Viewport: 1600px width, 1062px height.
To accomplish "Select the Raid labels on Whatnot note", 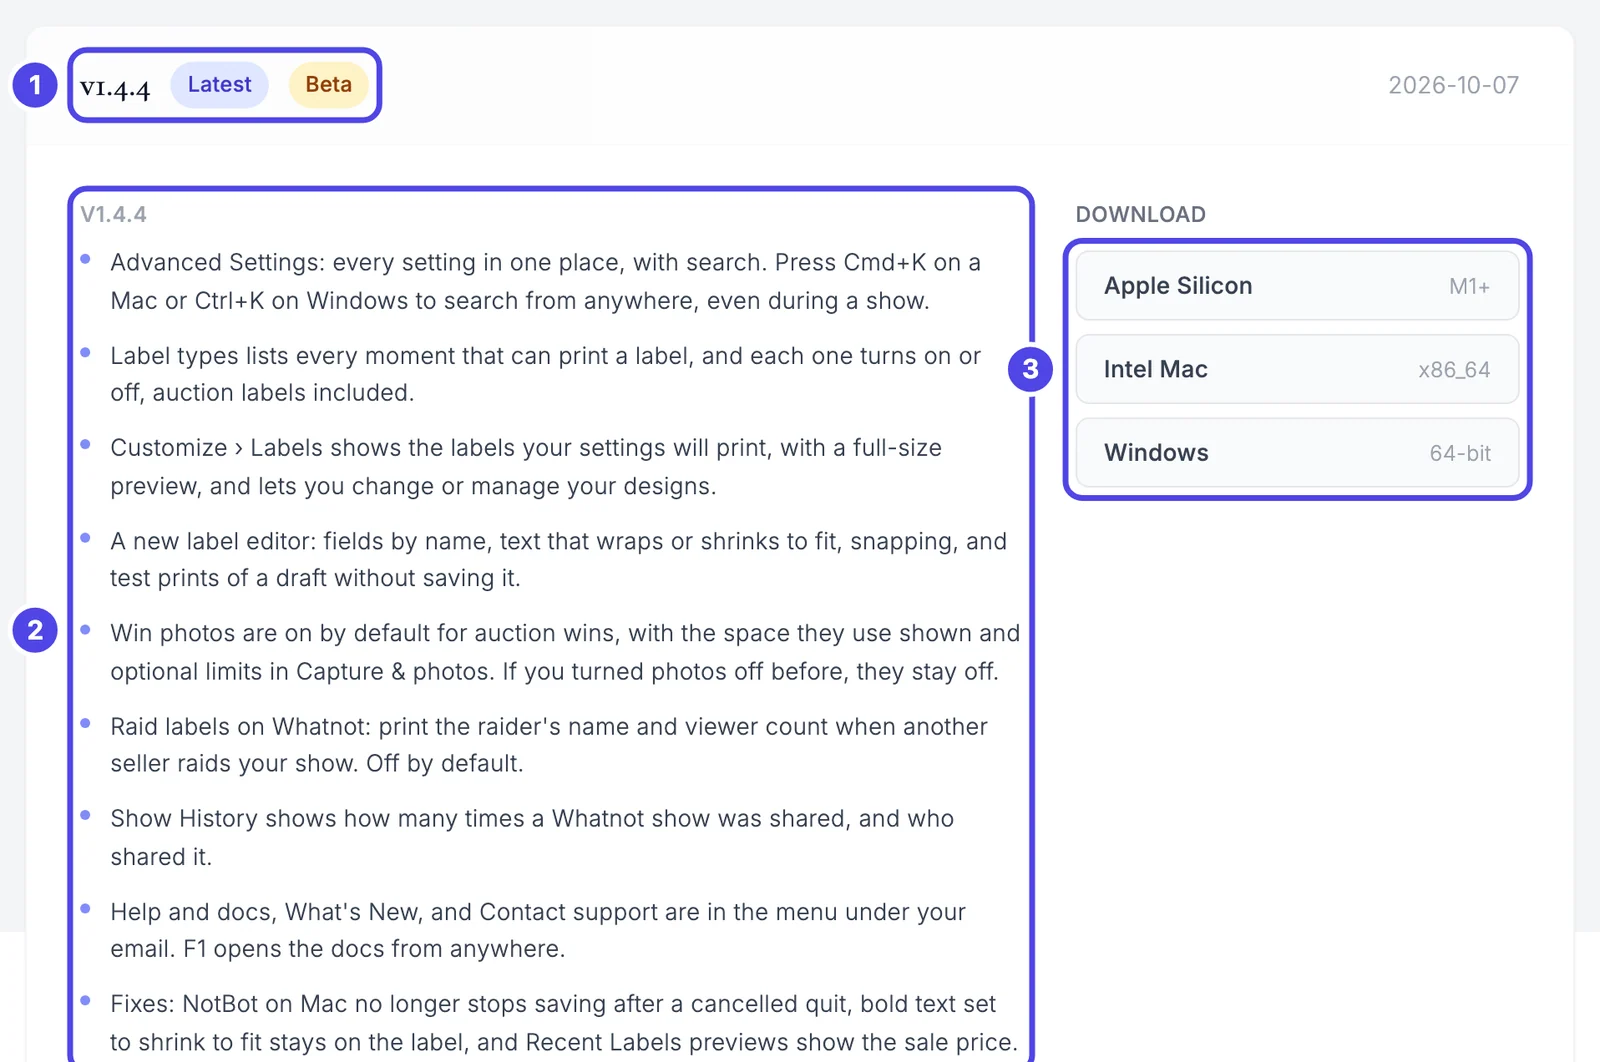I will coord(549,745).
